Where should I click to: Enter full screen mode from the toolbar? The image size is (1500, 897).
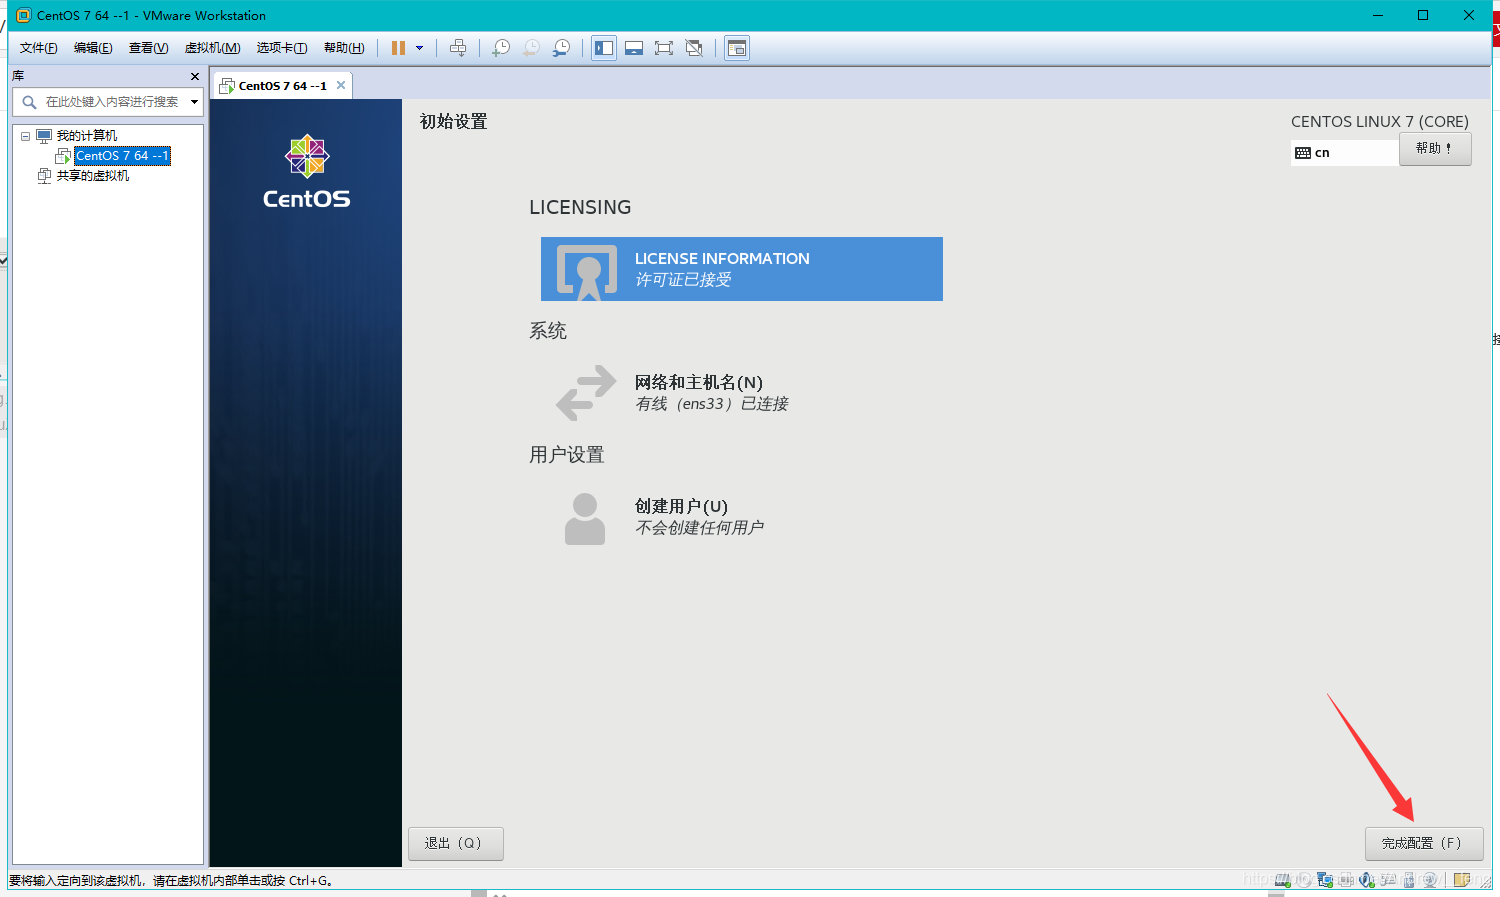(x=664, y=48)
